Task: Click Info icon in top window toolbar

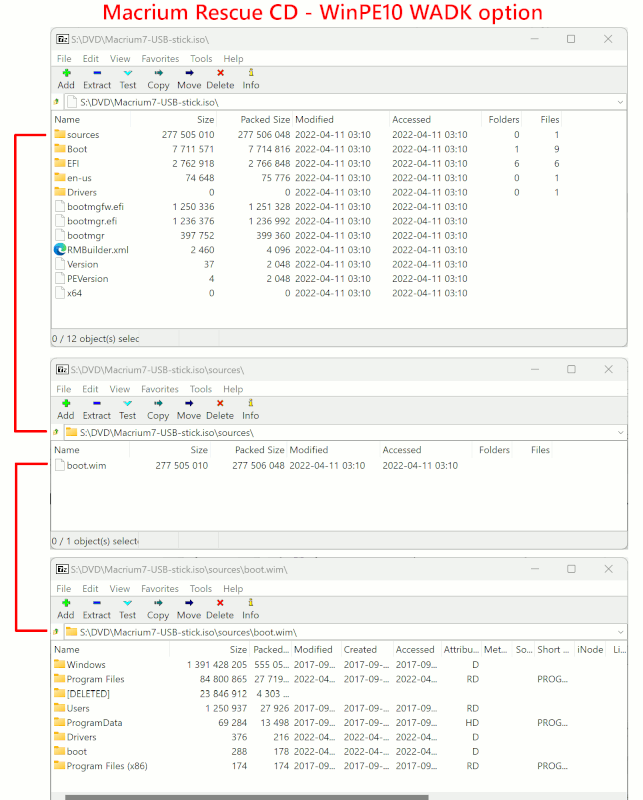Action: [x=251, y=73]
